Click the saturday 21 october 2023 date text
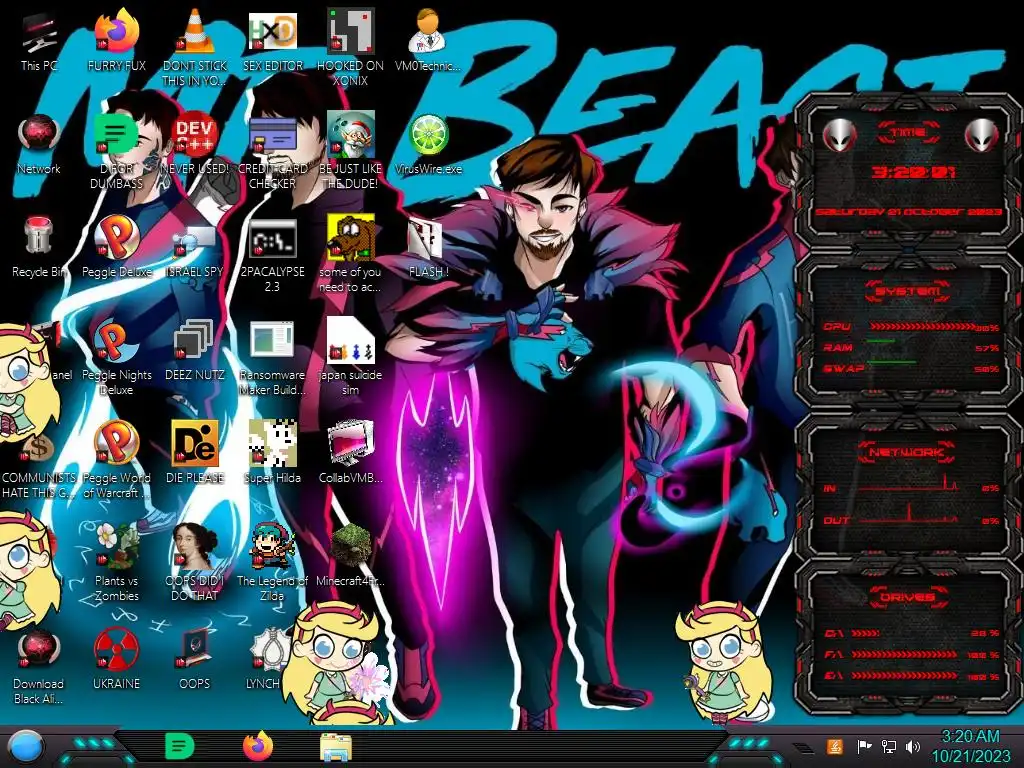Viewport: 1024px width, 768px height. click(x=908, y=212)
